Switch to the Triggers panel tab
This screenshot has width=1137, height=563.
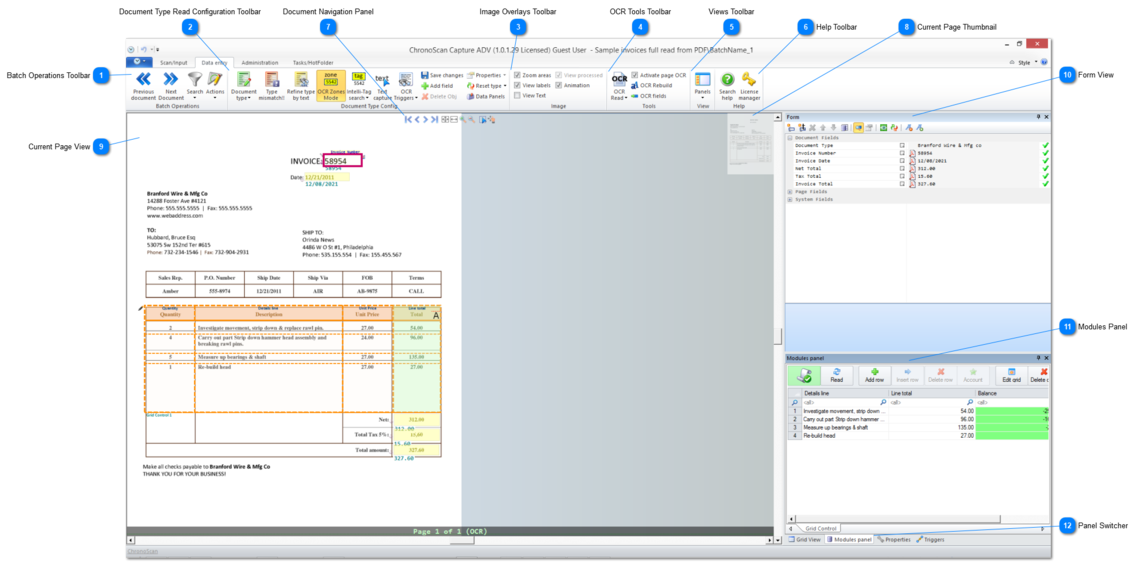pos(930,540)
